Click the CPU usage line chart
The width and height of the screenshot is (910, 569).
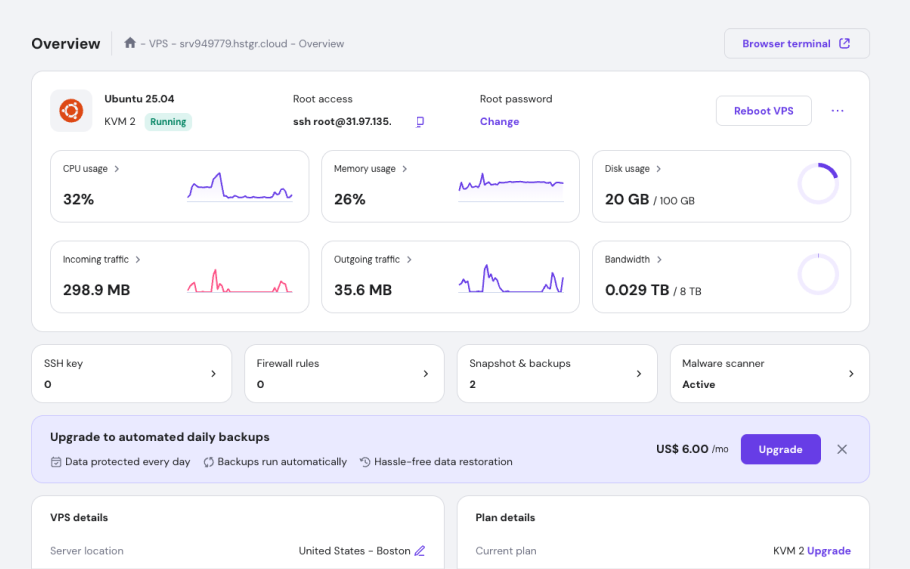click(240, 186)
